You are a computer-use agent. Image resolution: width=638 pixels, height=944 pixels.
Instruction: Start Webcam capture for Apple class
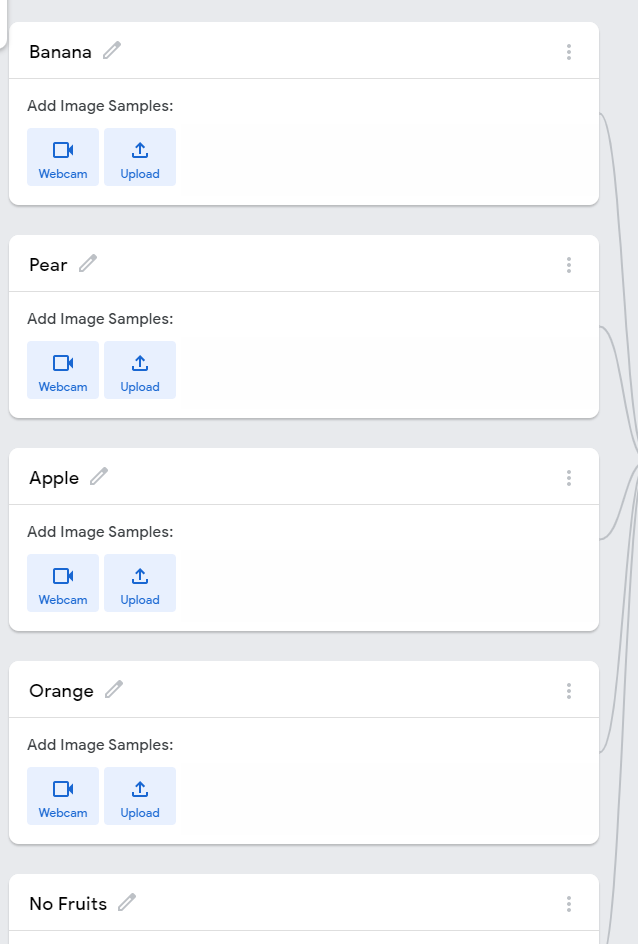click(63, 583)
